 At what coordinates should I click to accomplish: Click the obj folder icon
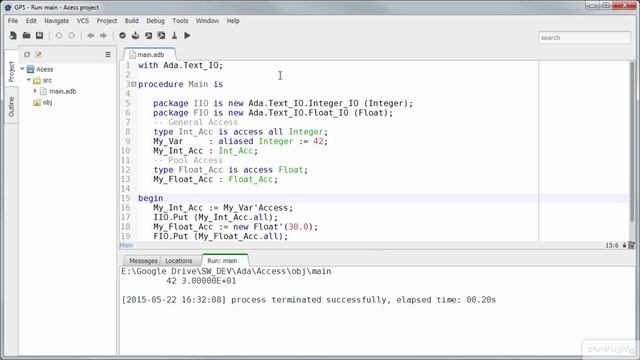point(37,102)
